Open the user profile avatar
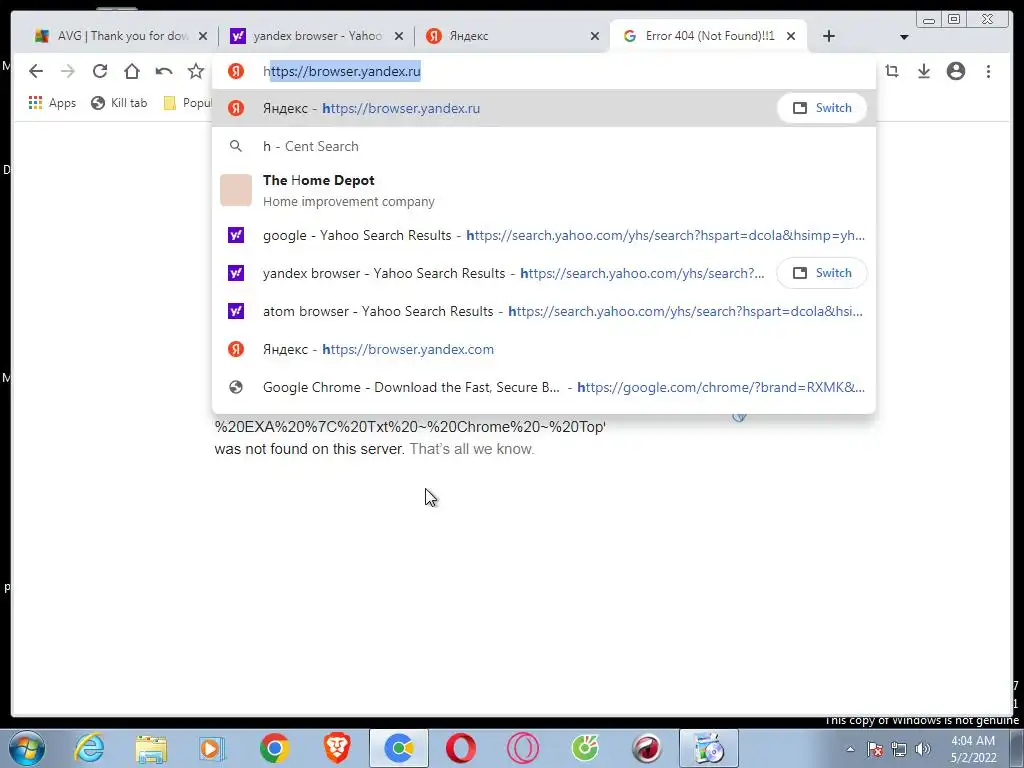1024x768 pixels. pyautogui.click(x=956, y=71)
